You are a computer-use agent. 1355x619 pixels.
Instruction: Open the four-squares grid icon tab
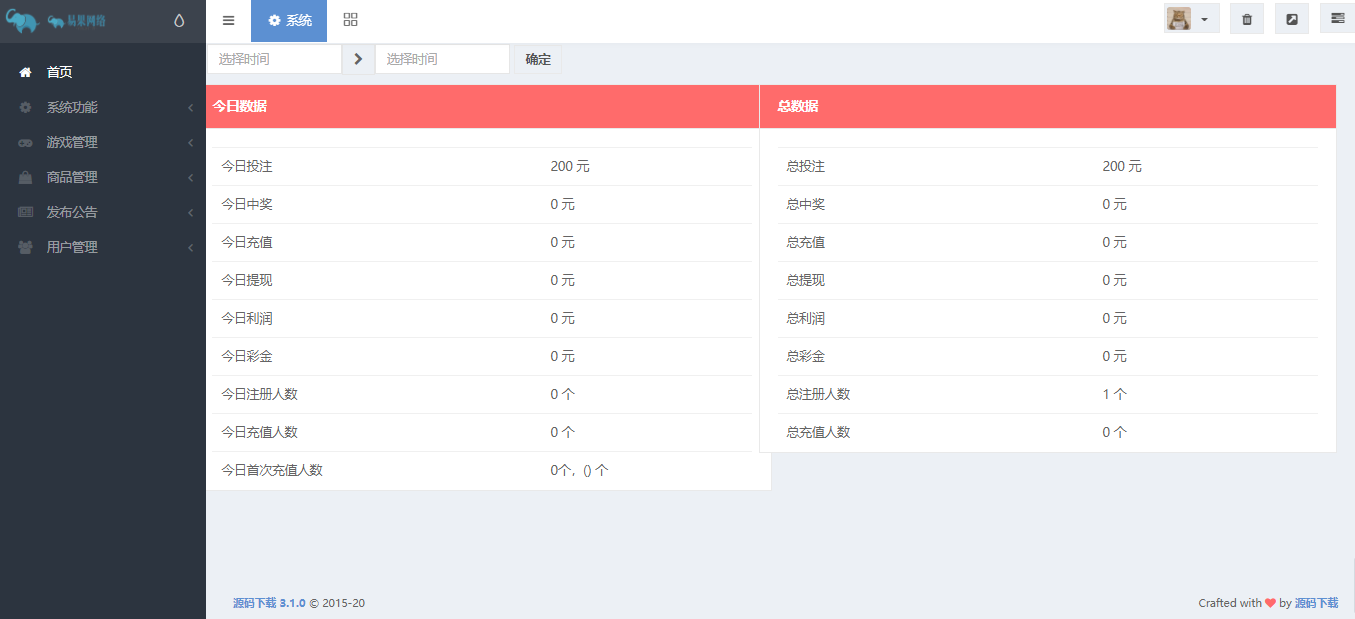tap(350, 20)
